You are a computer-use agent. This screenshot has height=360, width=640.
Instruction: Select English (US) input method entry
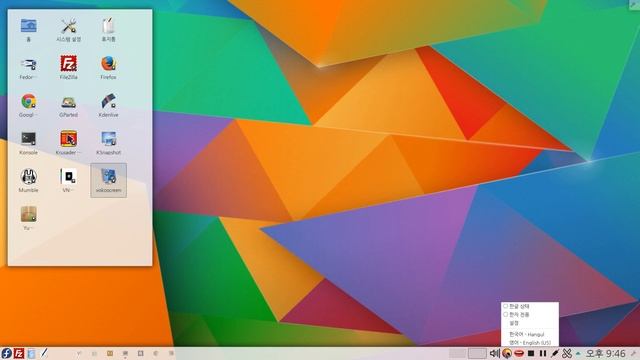coord(529,342)
